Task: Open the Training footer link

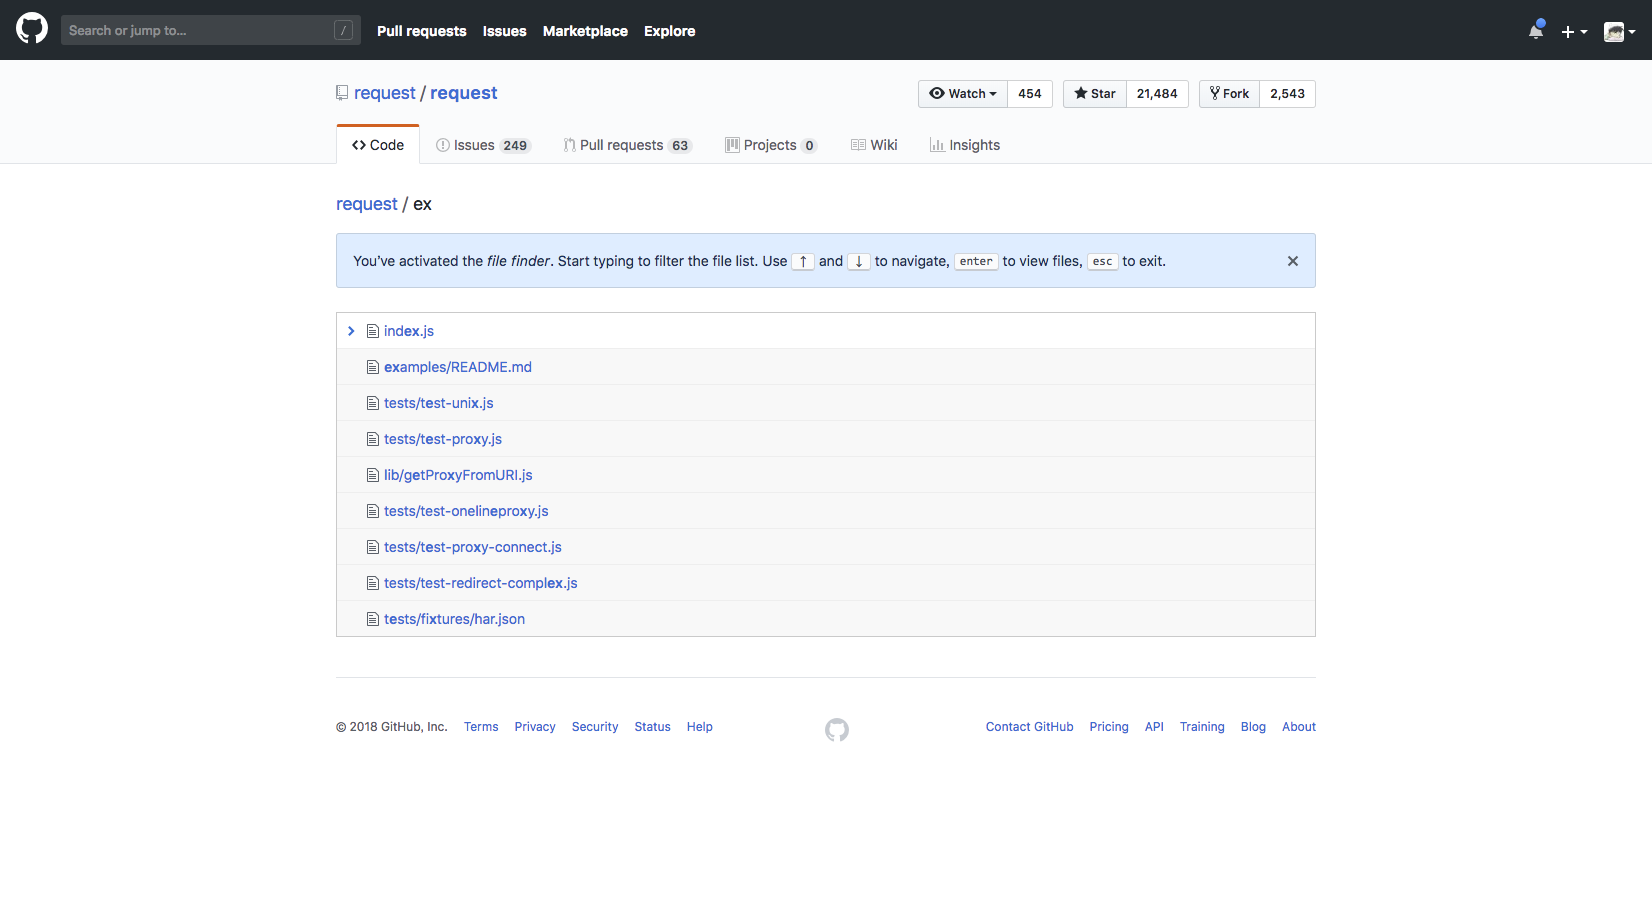Action: point(1202,727)
